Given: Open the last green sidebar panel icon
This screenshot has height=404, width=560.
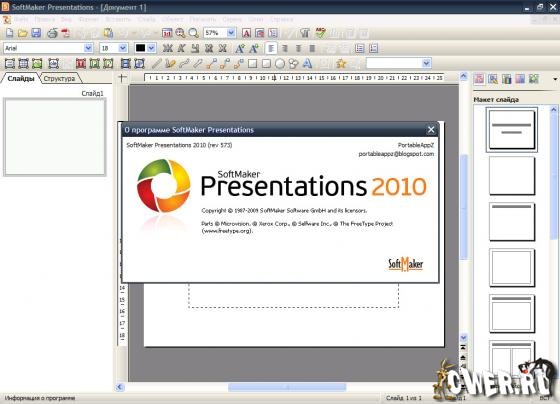Looking at the screenshot, I should [534, 79].
